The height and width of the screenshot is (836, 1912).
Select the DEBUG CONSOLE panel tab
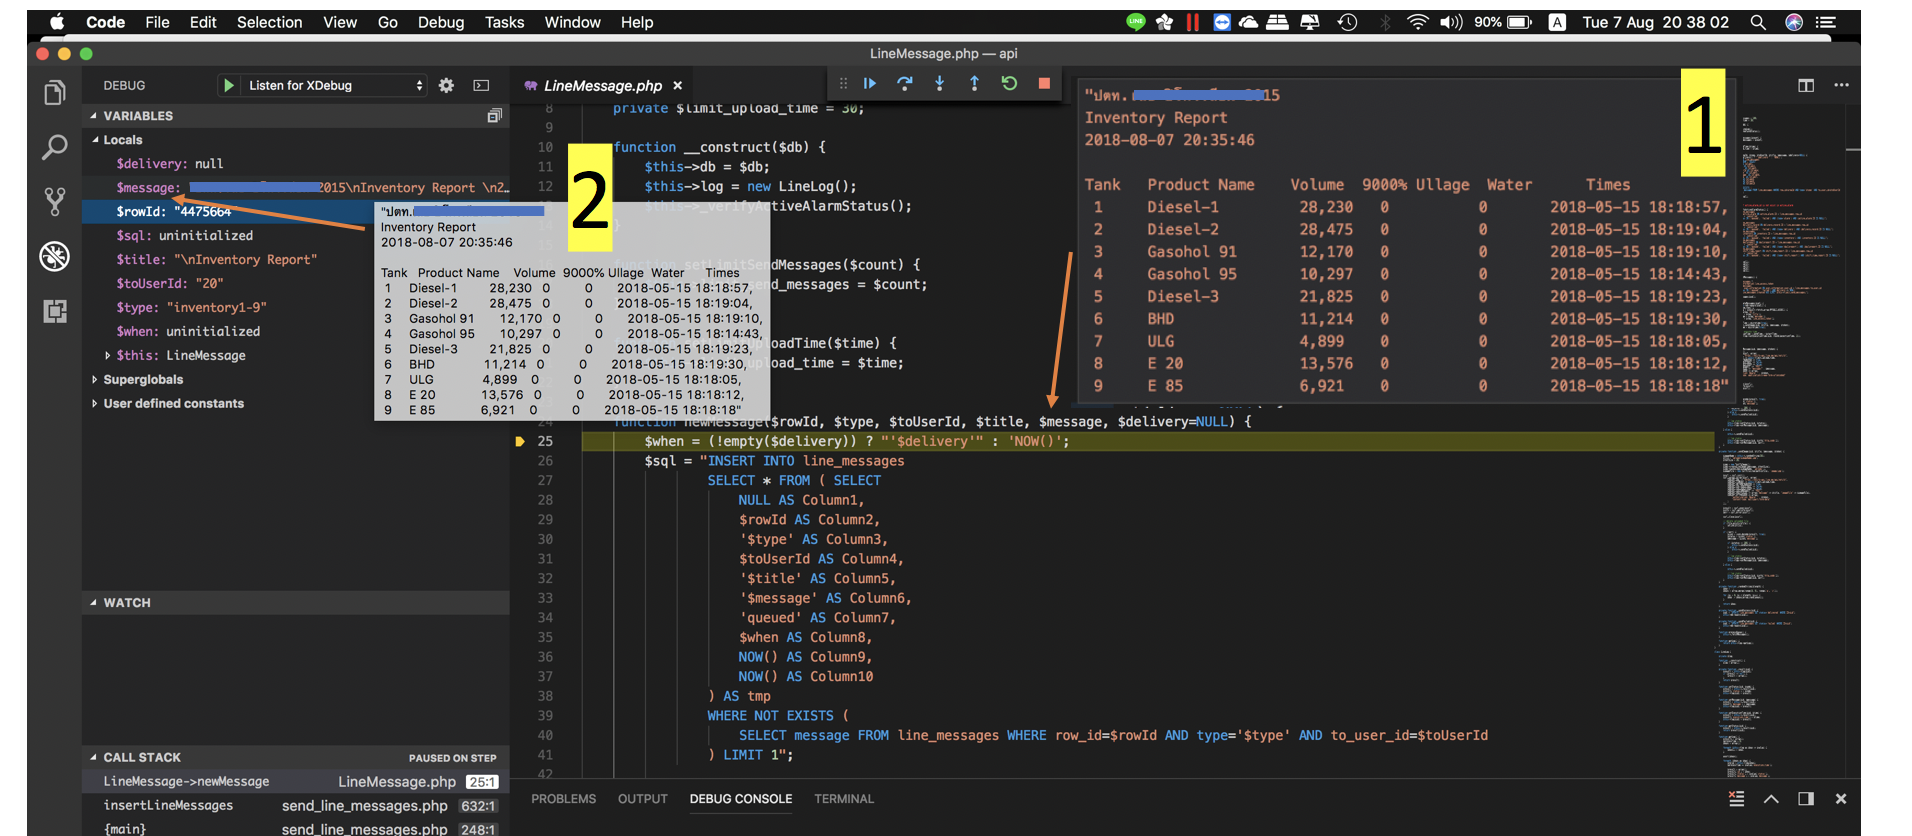pos(741,799)
